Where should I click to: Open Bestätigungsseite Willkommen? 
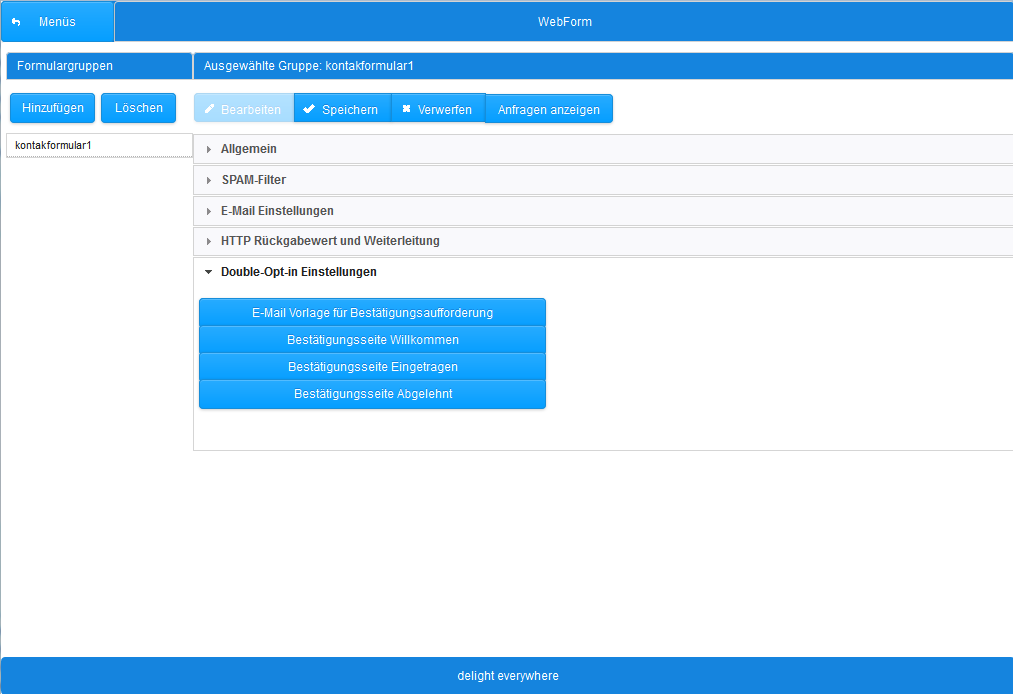click(372, 339)
